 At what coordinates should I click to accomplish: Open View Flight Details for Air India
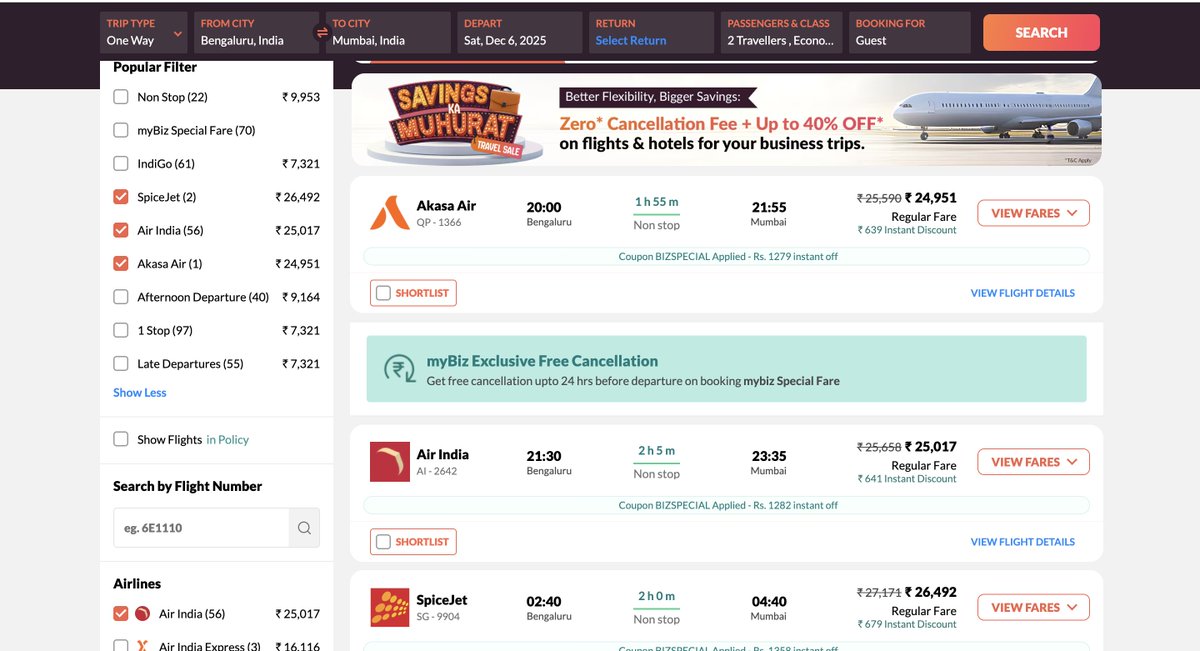point(1022,542)
